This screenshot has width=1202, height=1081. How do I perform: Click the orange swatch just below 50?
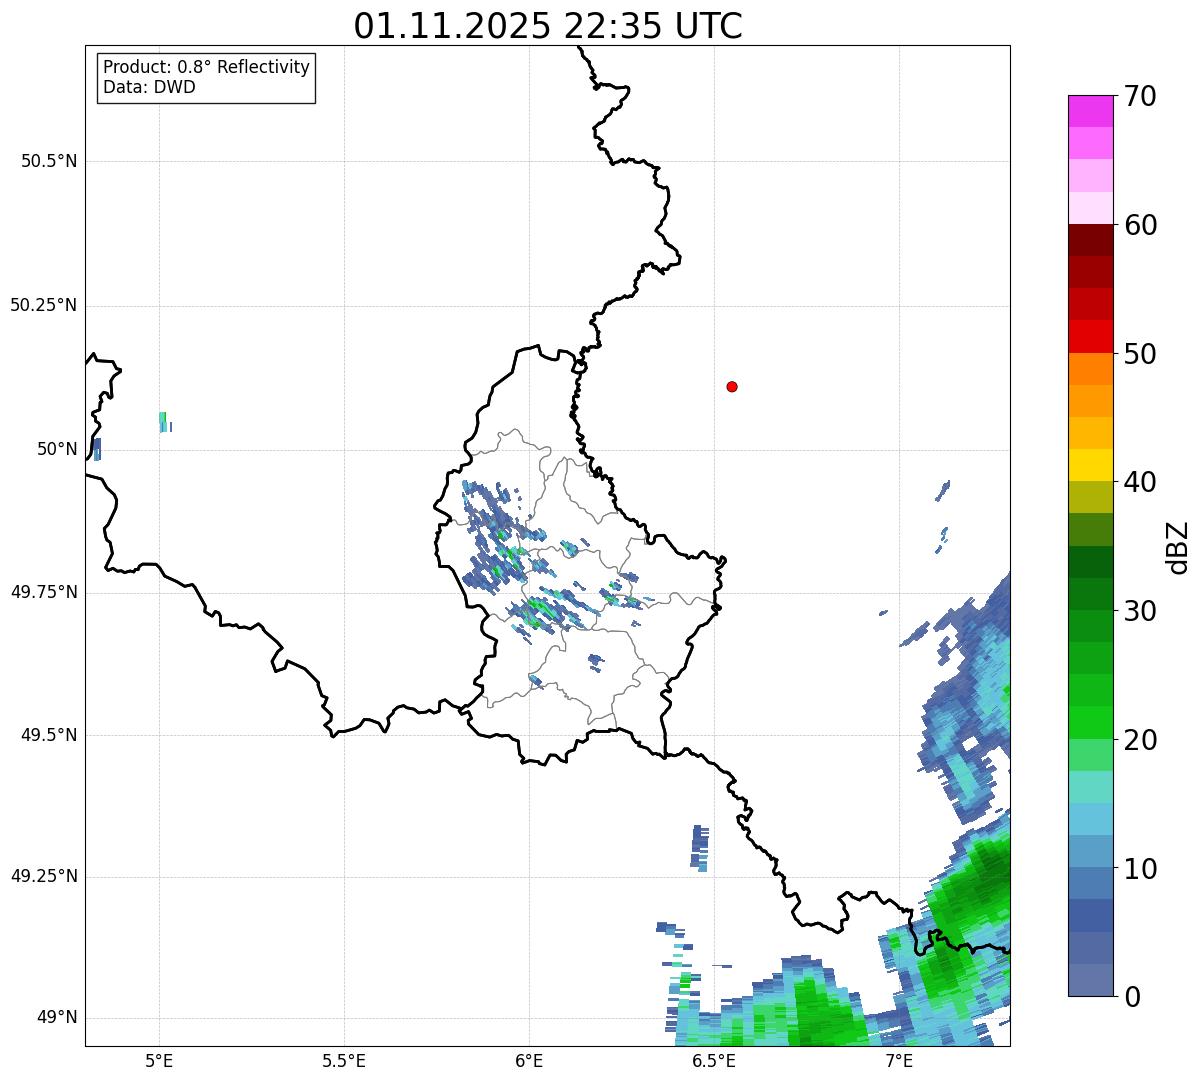[1090, 369]
